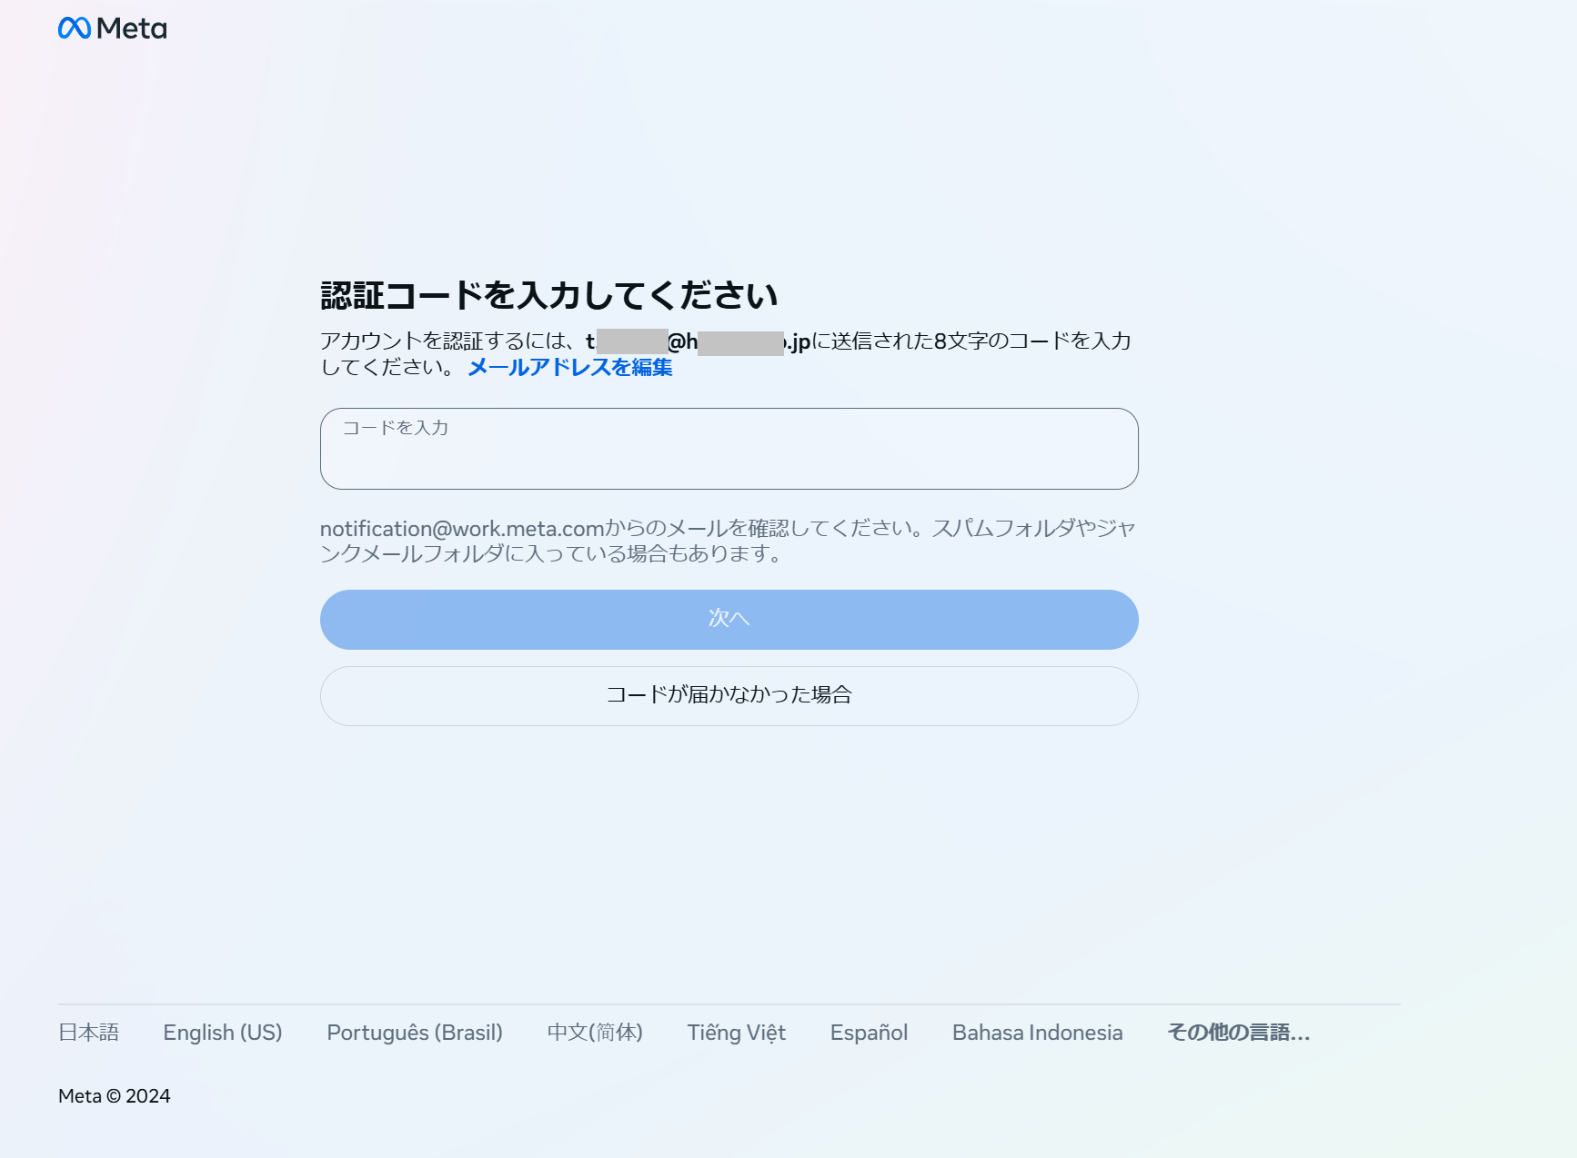Expand その他の言語... for more languages
The height and width of the screenshot is (1158, 1577).
[x=1238, y=1032]
